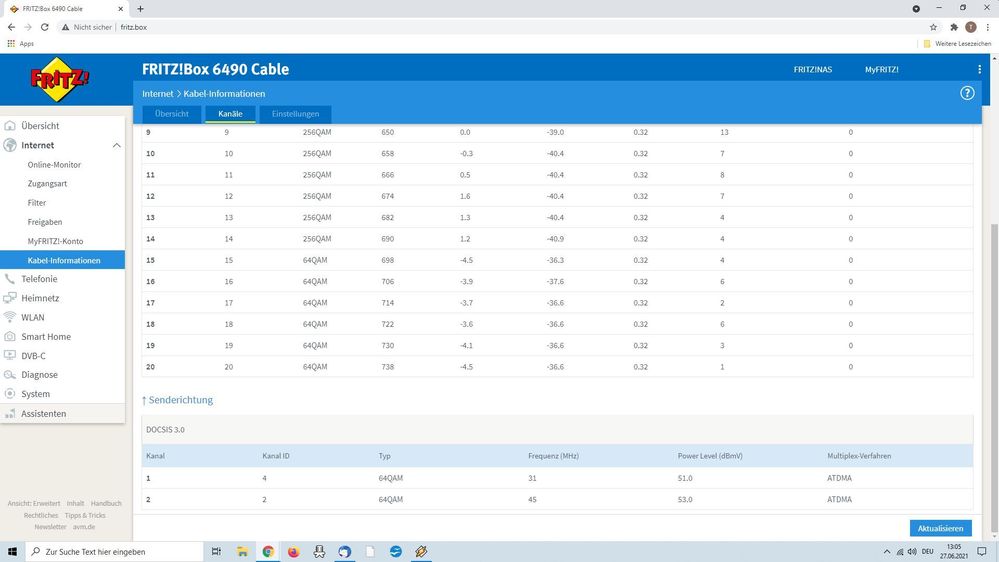Click the Diagnose icon
The image size is (999, 562).
click(x=10, y=375)
